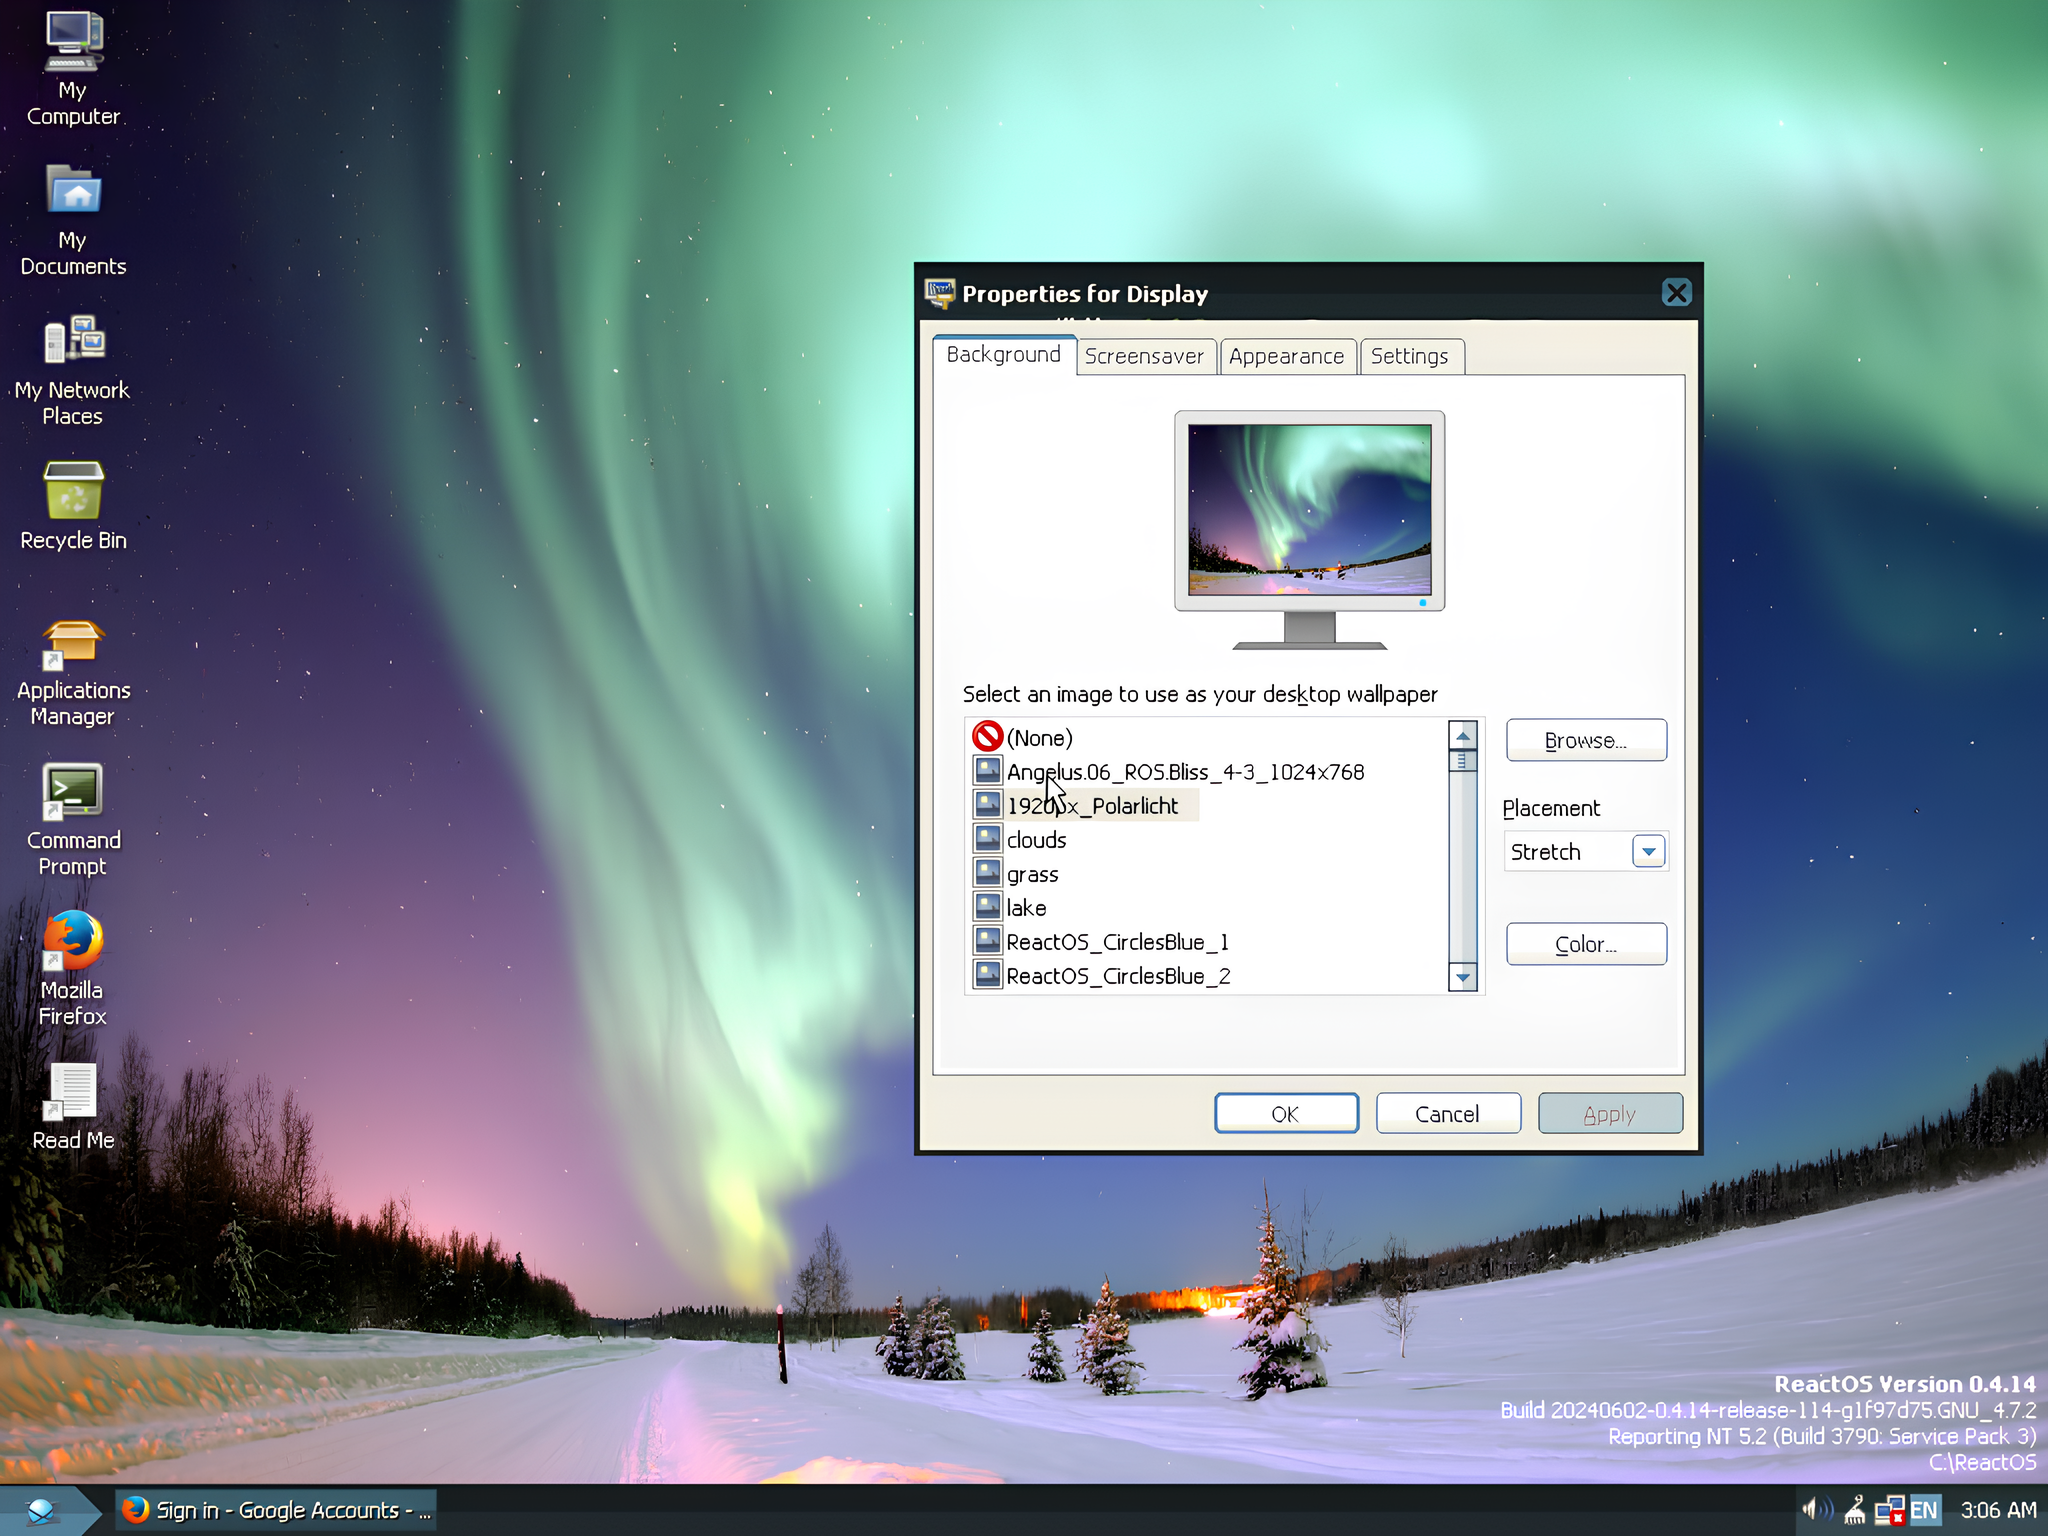Click the 3:06 AM taskbar clock

[1998, 1510]
